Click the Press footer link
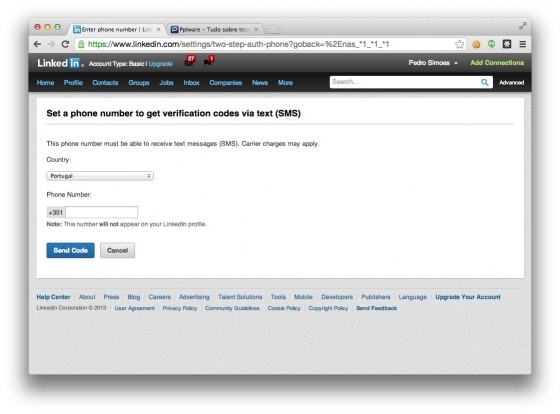The height and width of the screenshot is (414, 560). click(x=111, y=297)
